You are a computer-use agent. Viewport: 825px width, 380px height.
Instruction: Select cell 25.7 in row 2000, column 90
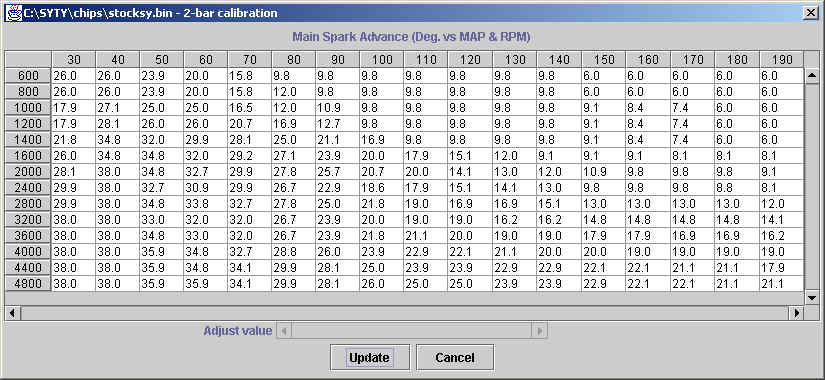coord(337,172)
